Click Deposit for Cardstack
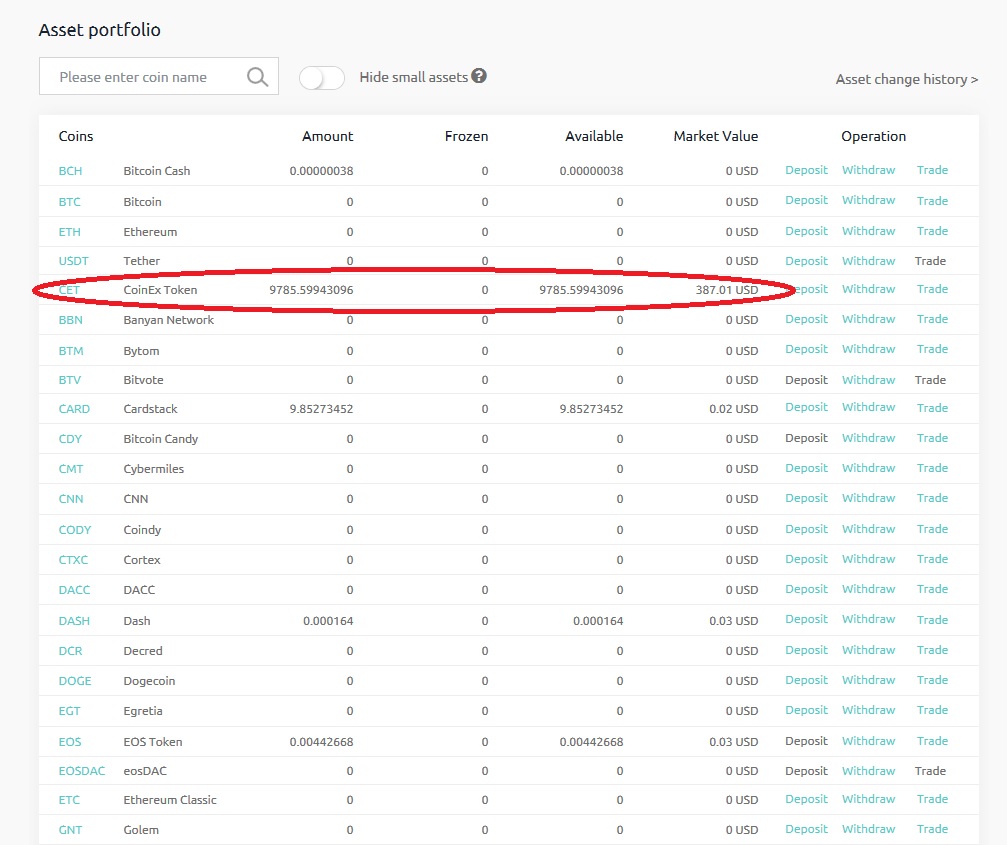 (806, 407)
